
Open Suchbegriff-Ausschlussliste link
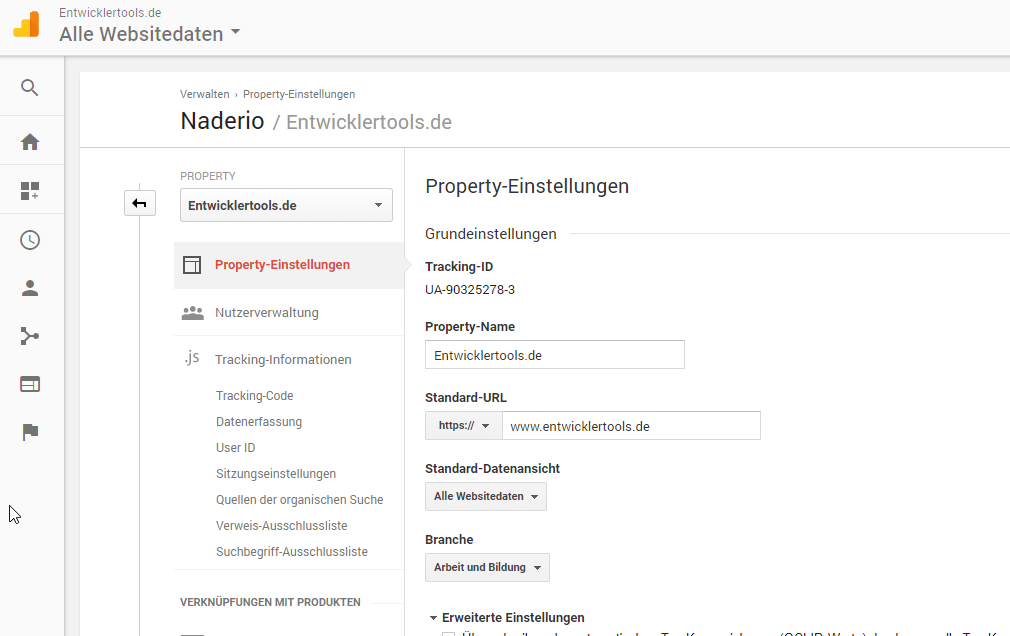click(292, 552)
